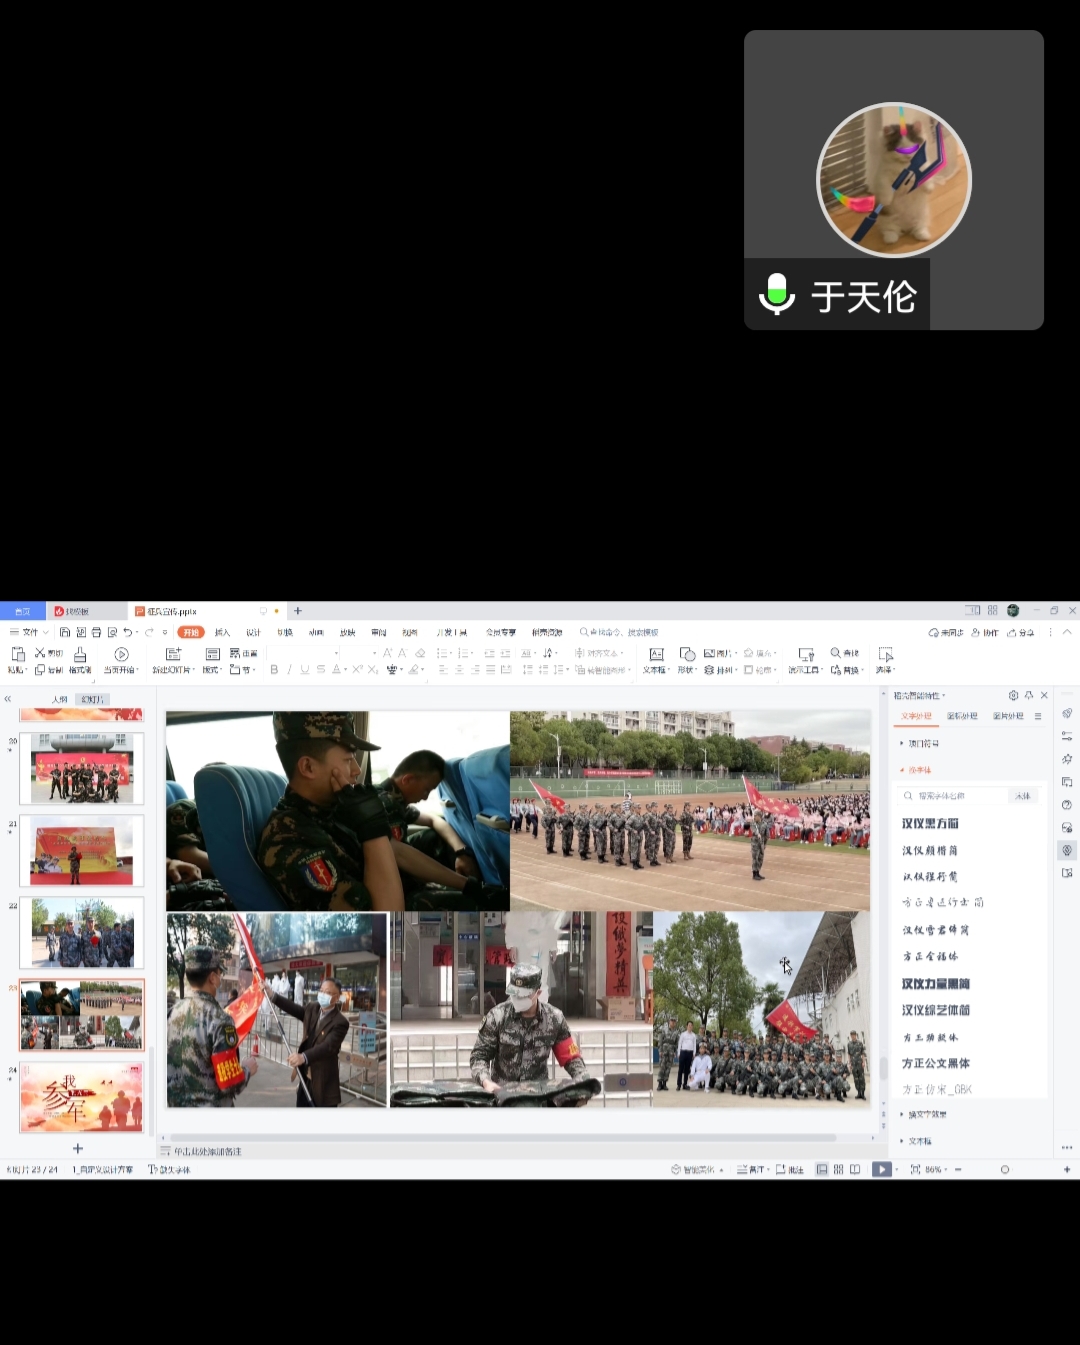Screen dimensions: 1080x1345
Task: Pin the right side panel
Action: click(x=1029, y=695)
